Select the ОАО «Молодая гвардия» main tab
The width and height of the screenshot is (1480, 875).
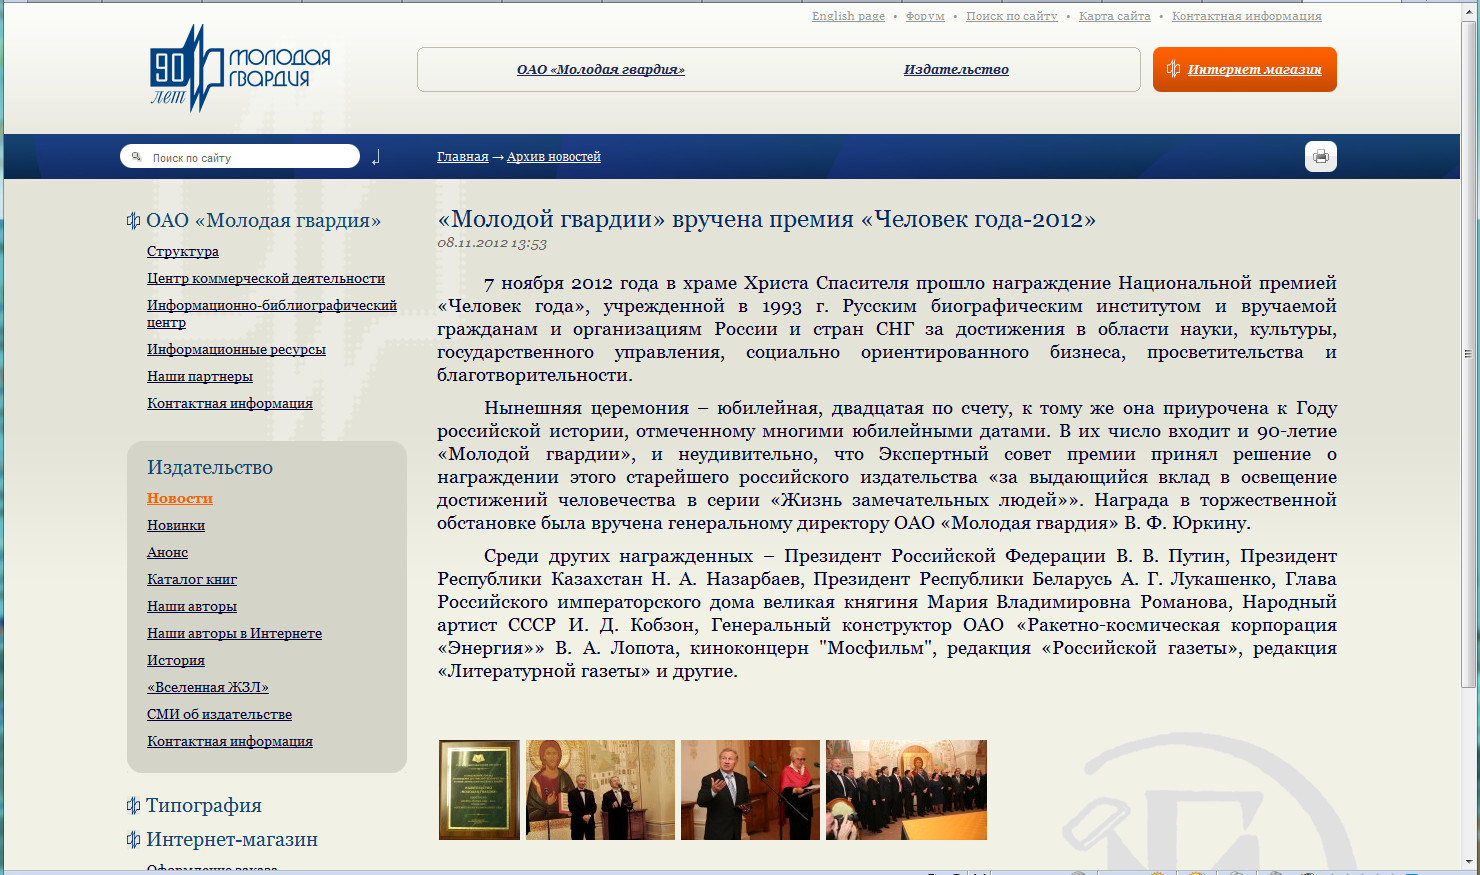coord(601,70)
